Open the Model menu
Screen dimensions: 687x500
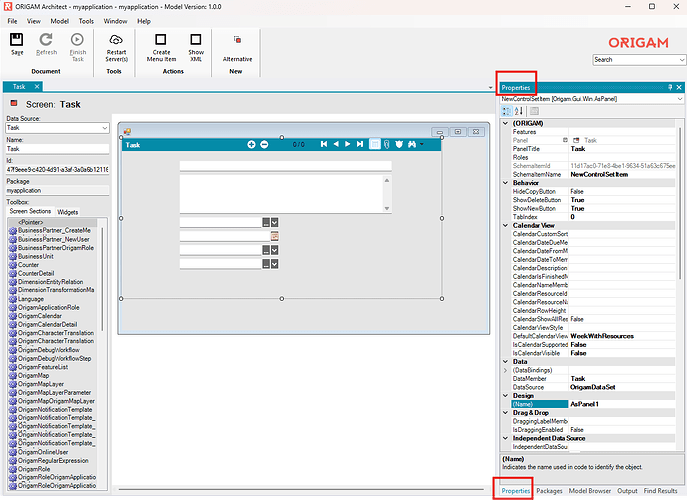coord(60,21)
